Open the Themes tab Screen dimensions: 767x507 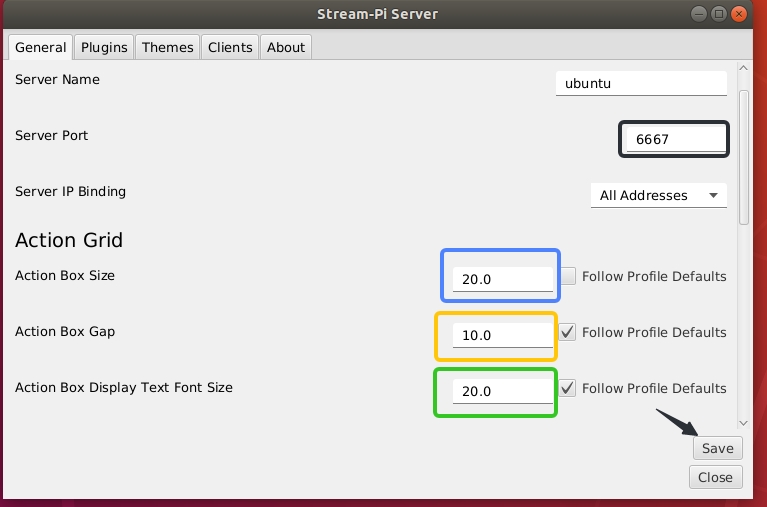click(x=168, y=47)
